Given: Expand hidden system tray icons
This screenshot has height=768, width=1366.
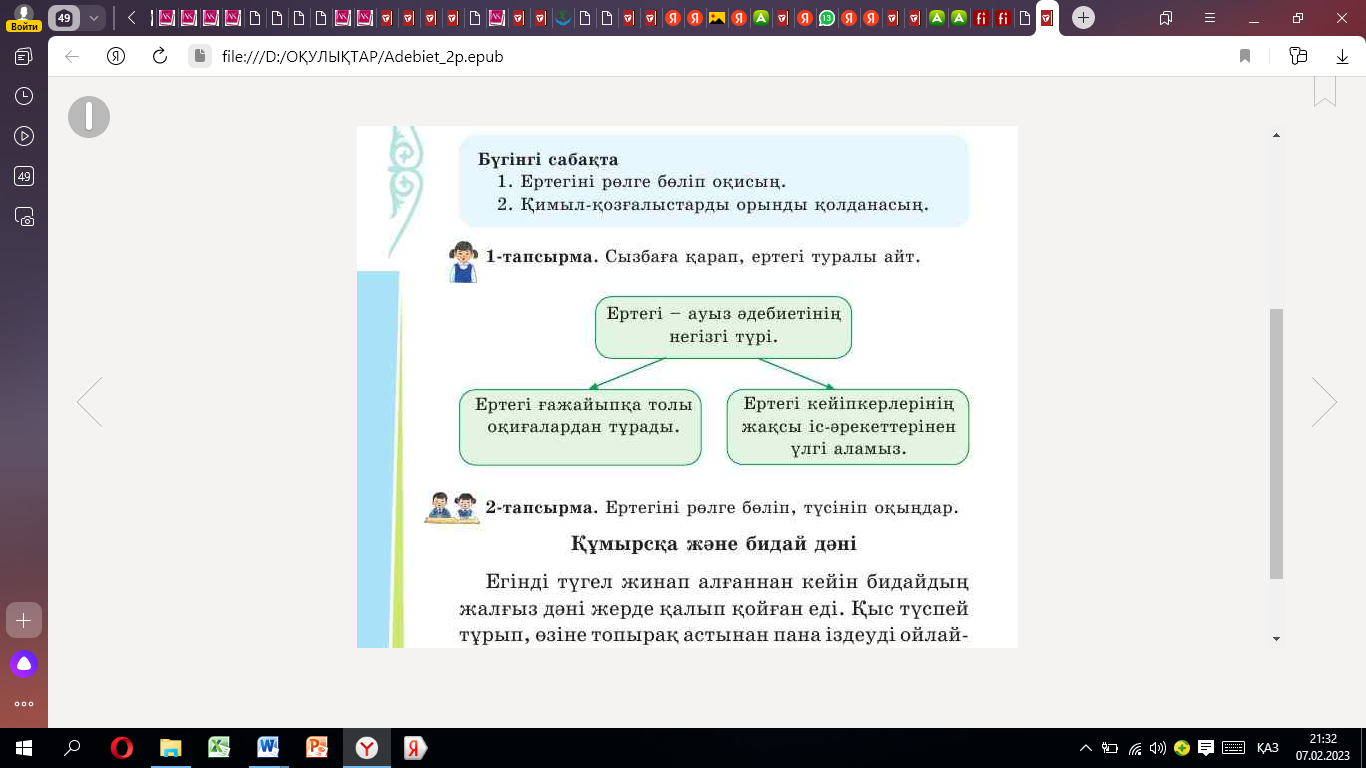Looking at the screenshot, I should click(x=1086, y=747).
